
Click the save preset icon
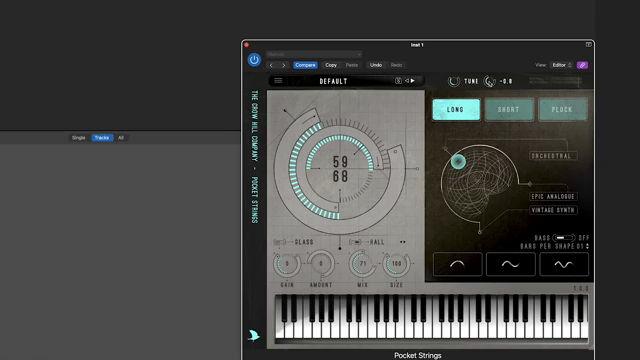[398, 81]
